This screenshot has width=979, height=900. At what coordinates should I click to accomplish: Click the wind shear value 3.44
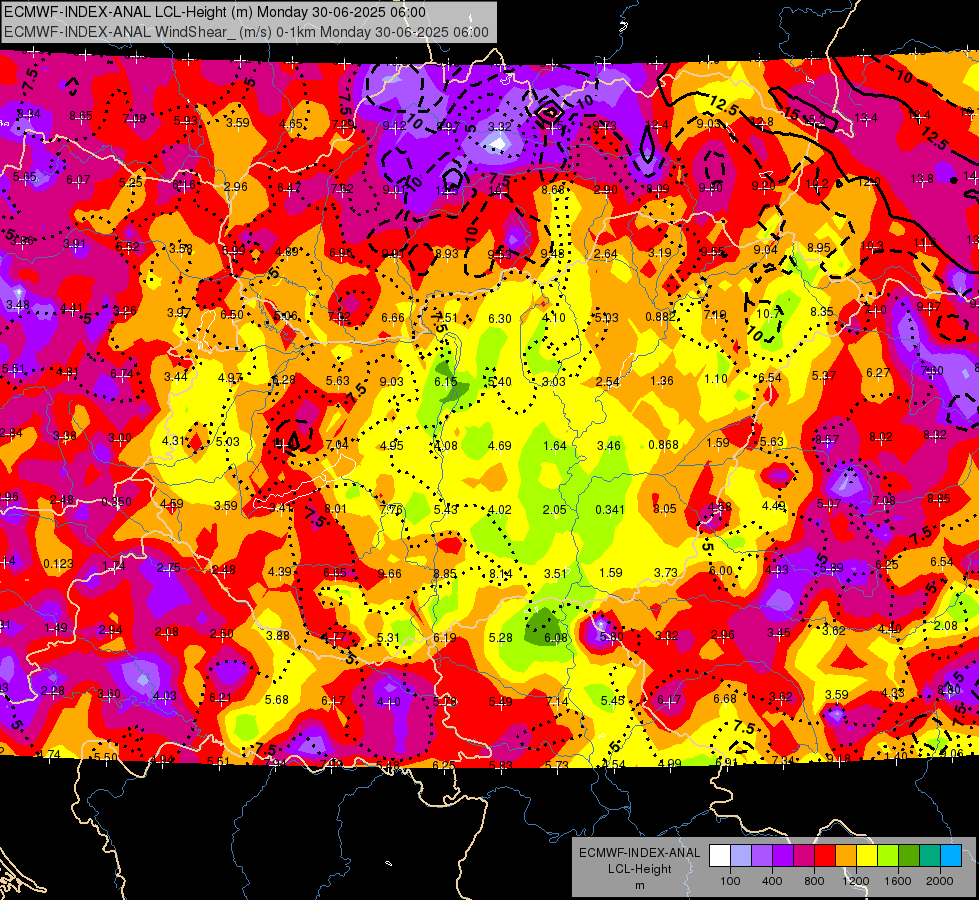click(175, 376)
